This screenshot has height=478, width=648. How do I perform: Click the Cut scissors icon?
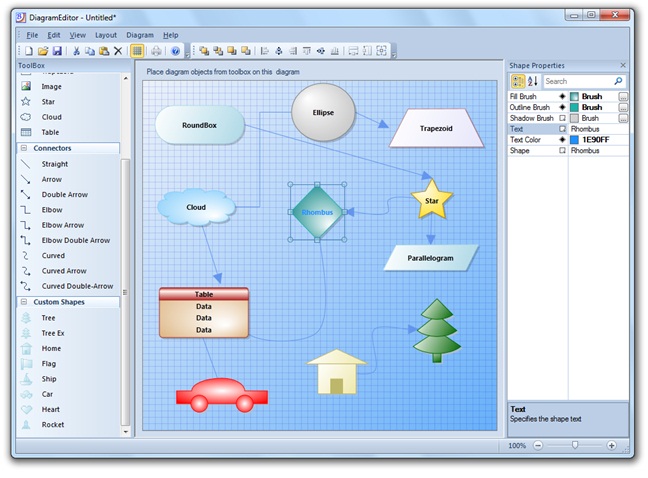click(x=75, y=51)
